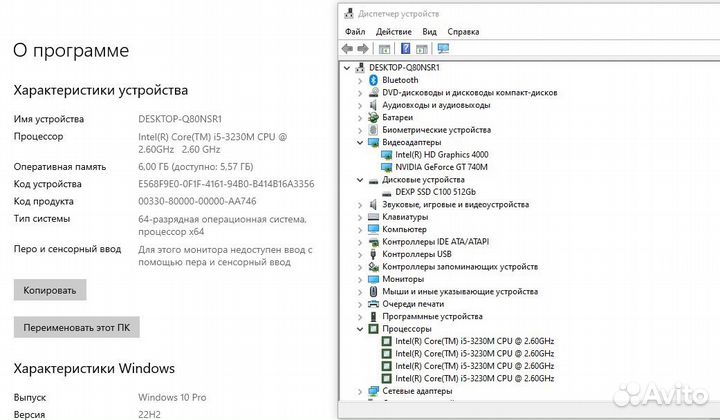
Task: Click device code E568F9E0-0F1F-4161-94B0-B414B16A3356
Action: click(226, 184)
